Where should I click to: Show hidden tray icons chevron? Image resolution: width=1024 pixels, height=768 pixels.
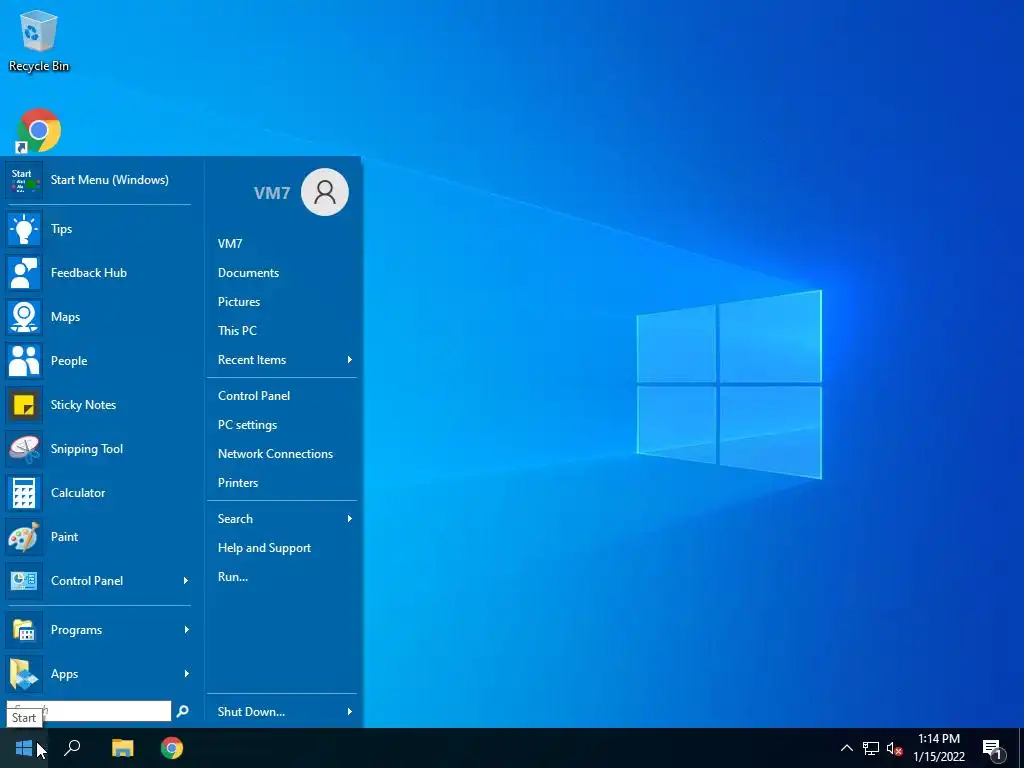pyautogui.click(x=846, y=748)
